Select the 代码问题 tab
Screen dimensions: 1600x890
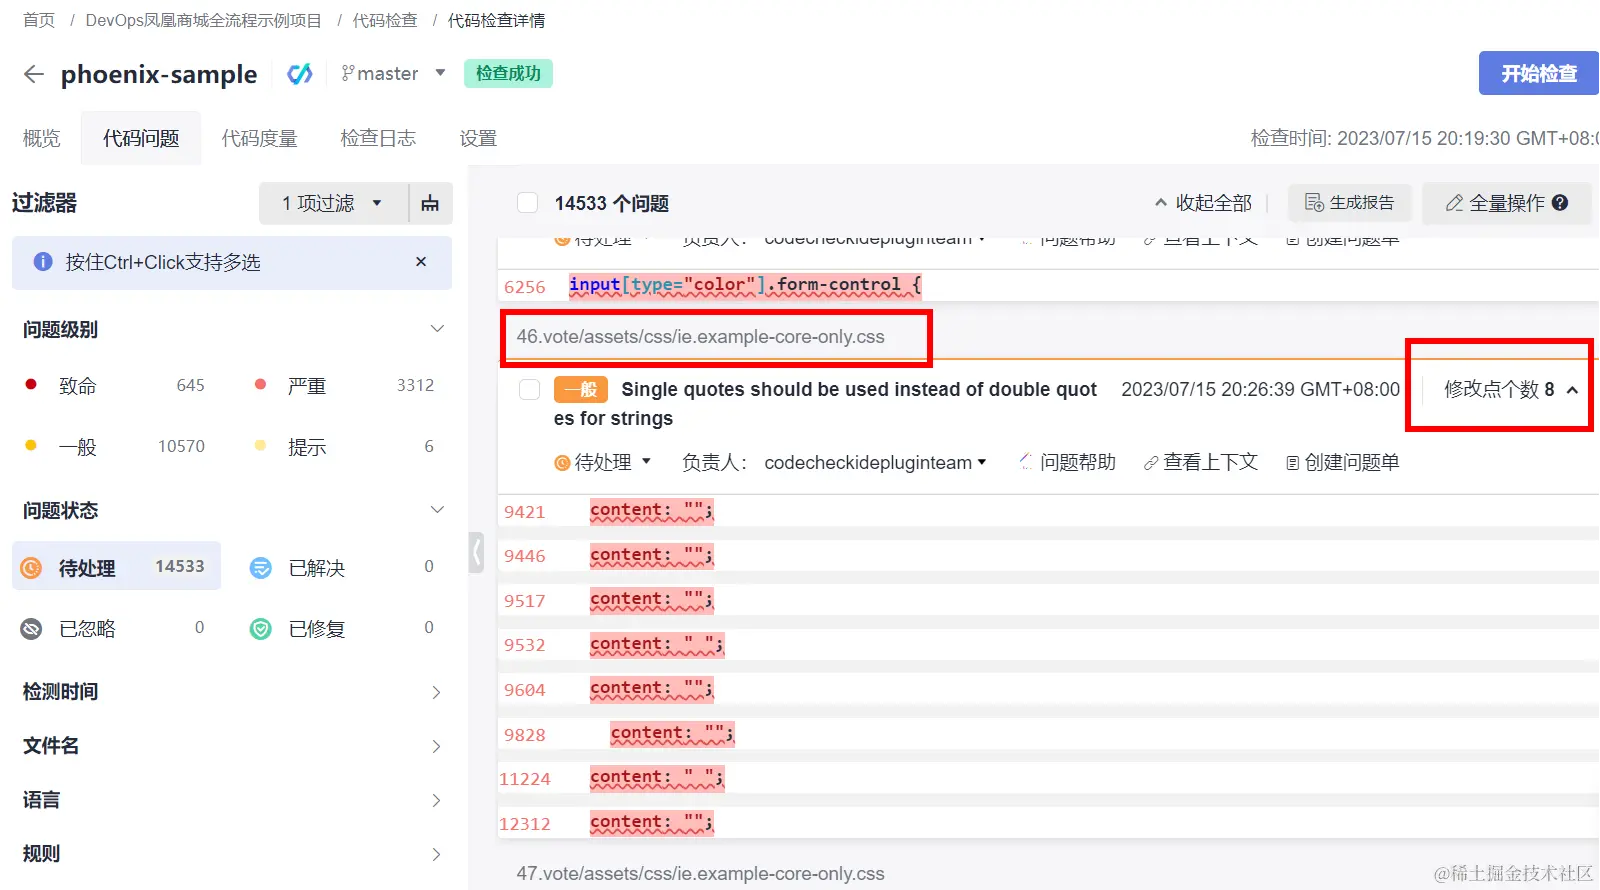[141, 138]
